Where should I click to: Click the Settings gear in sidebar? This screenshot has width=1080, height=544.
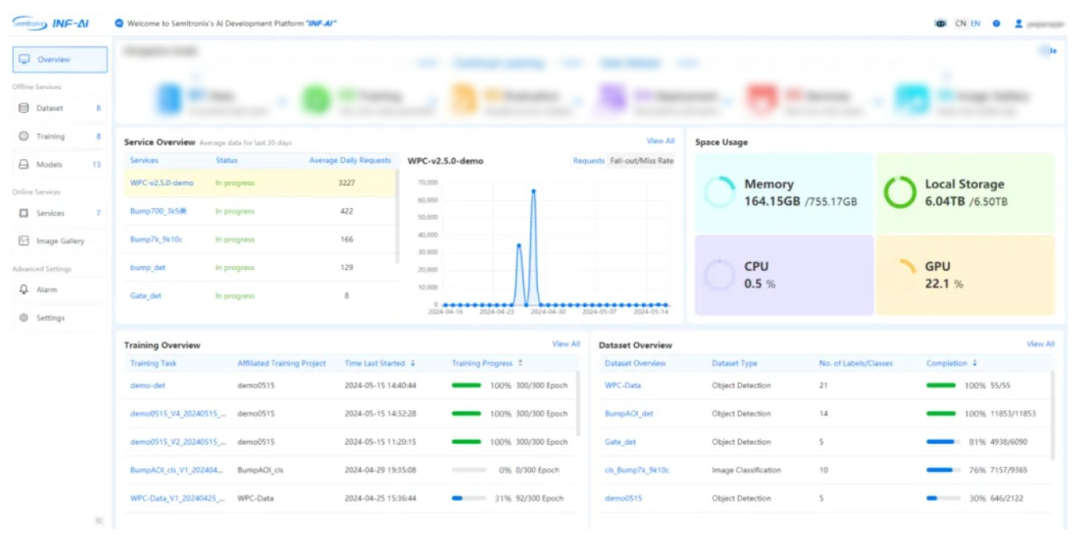coord(24,318)
